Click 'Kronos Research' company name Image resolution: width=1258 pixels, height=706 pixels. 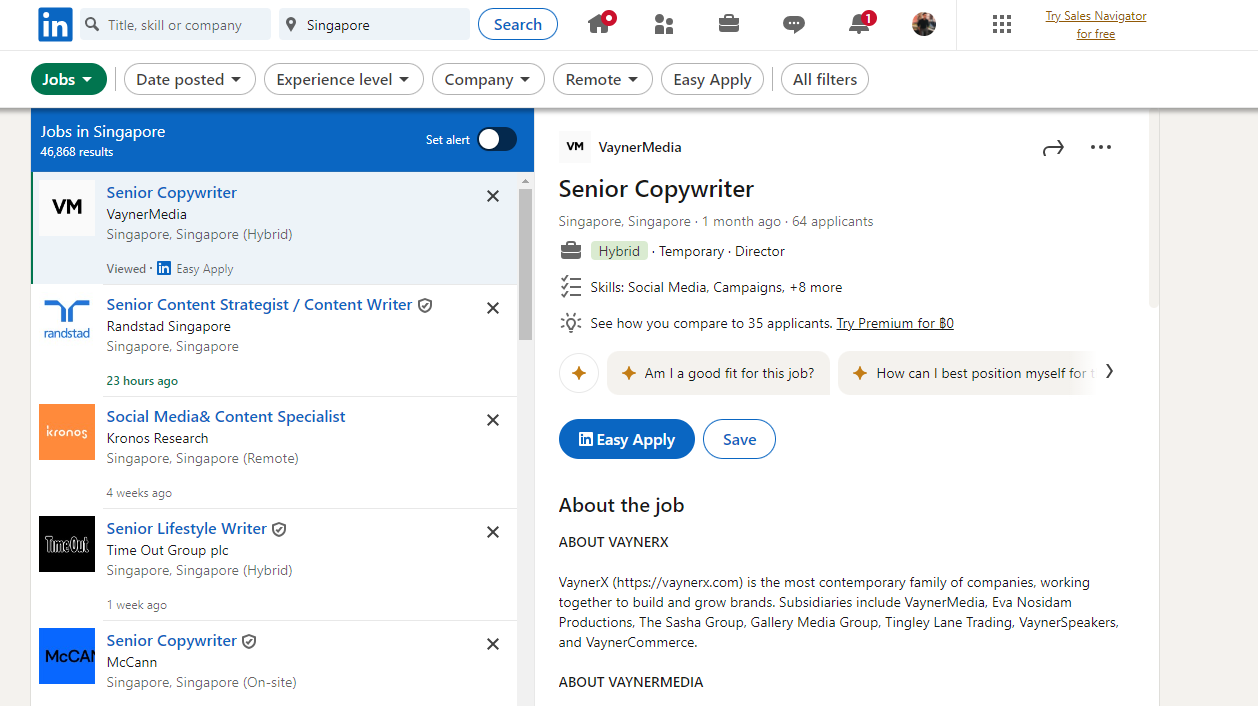[158, 438]
